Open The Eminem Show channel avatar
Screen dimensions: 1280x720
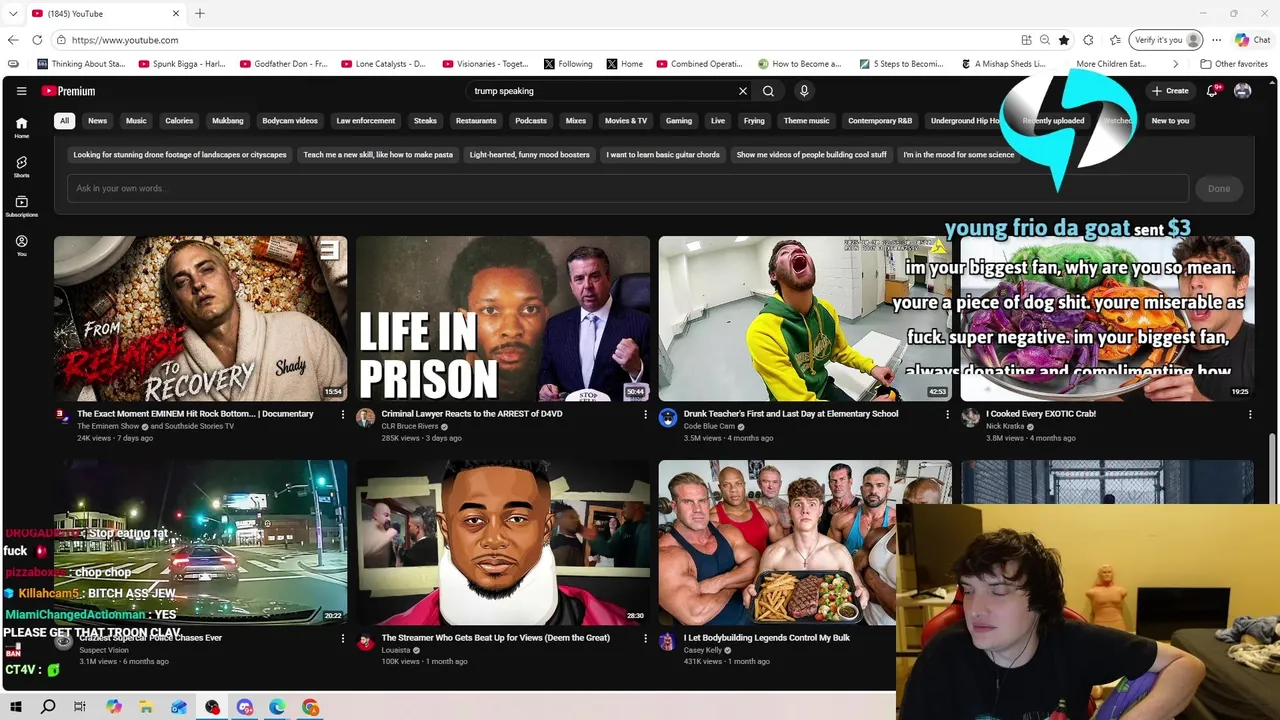pos(63,417)
